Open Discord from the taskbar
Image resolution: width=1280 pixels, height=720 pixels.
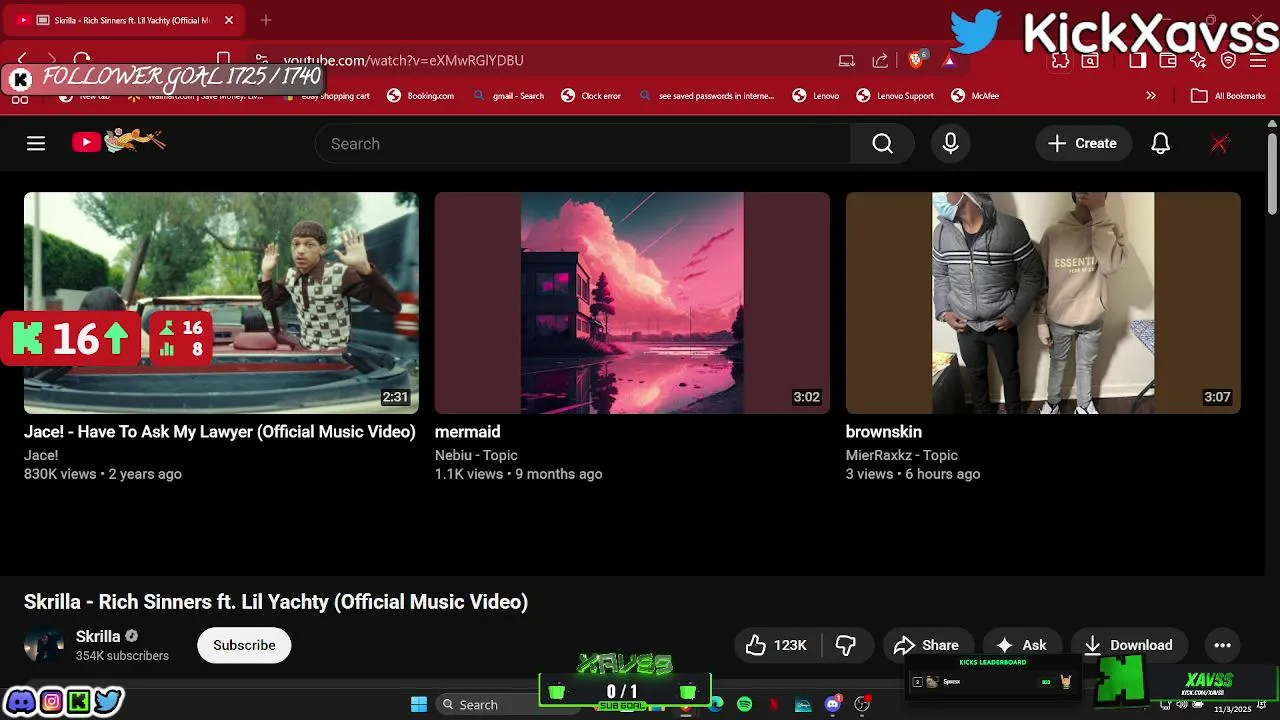[x=832, y=704]
